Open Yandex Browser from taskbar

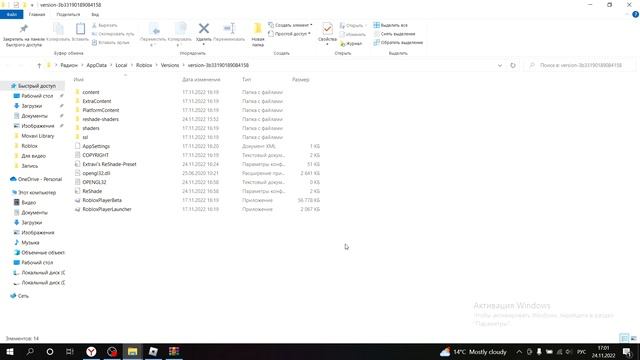(91, 351)
